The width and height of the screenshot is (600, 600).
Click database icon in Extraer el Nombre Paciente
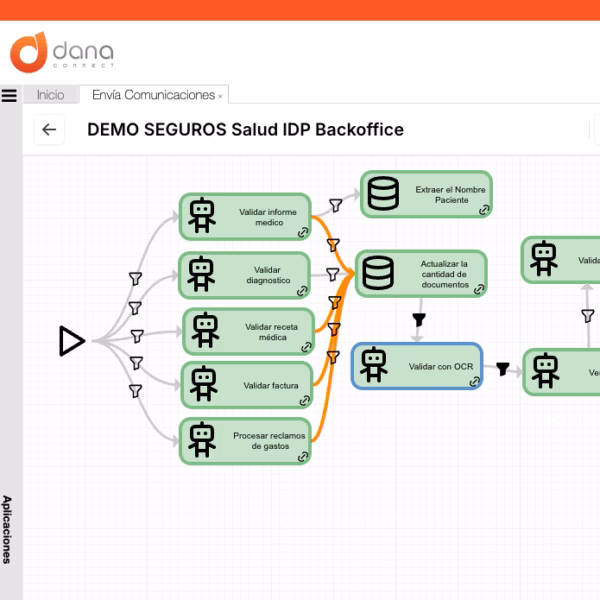point(383,193)
